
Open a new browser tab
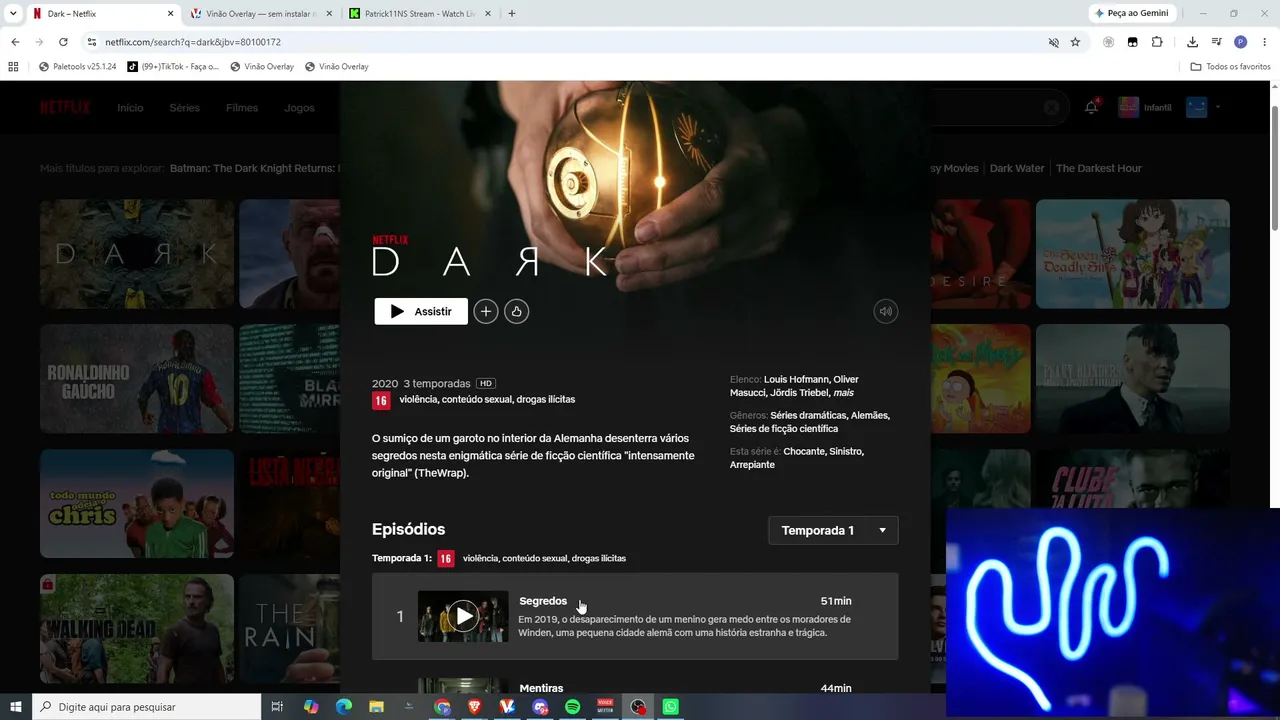pos(512,14)
